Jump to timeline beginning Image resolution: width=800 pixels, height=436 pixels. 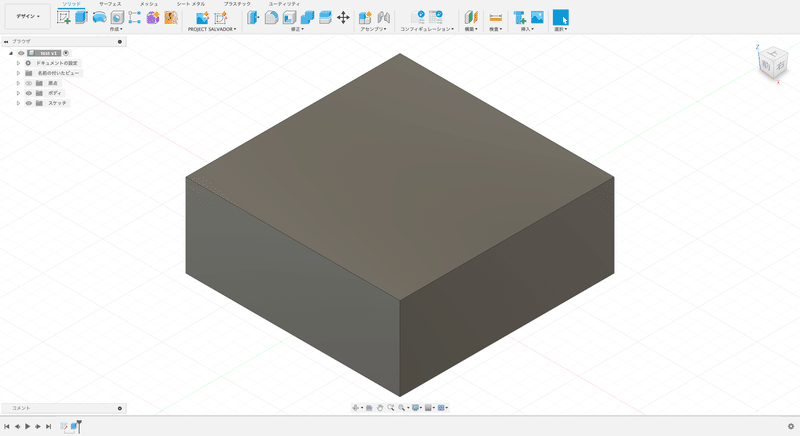[7, 426]
